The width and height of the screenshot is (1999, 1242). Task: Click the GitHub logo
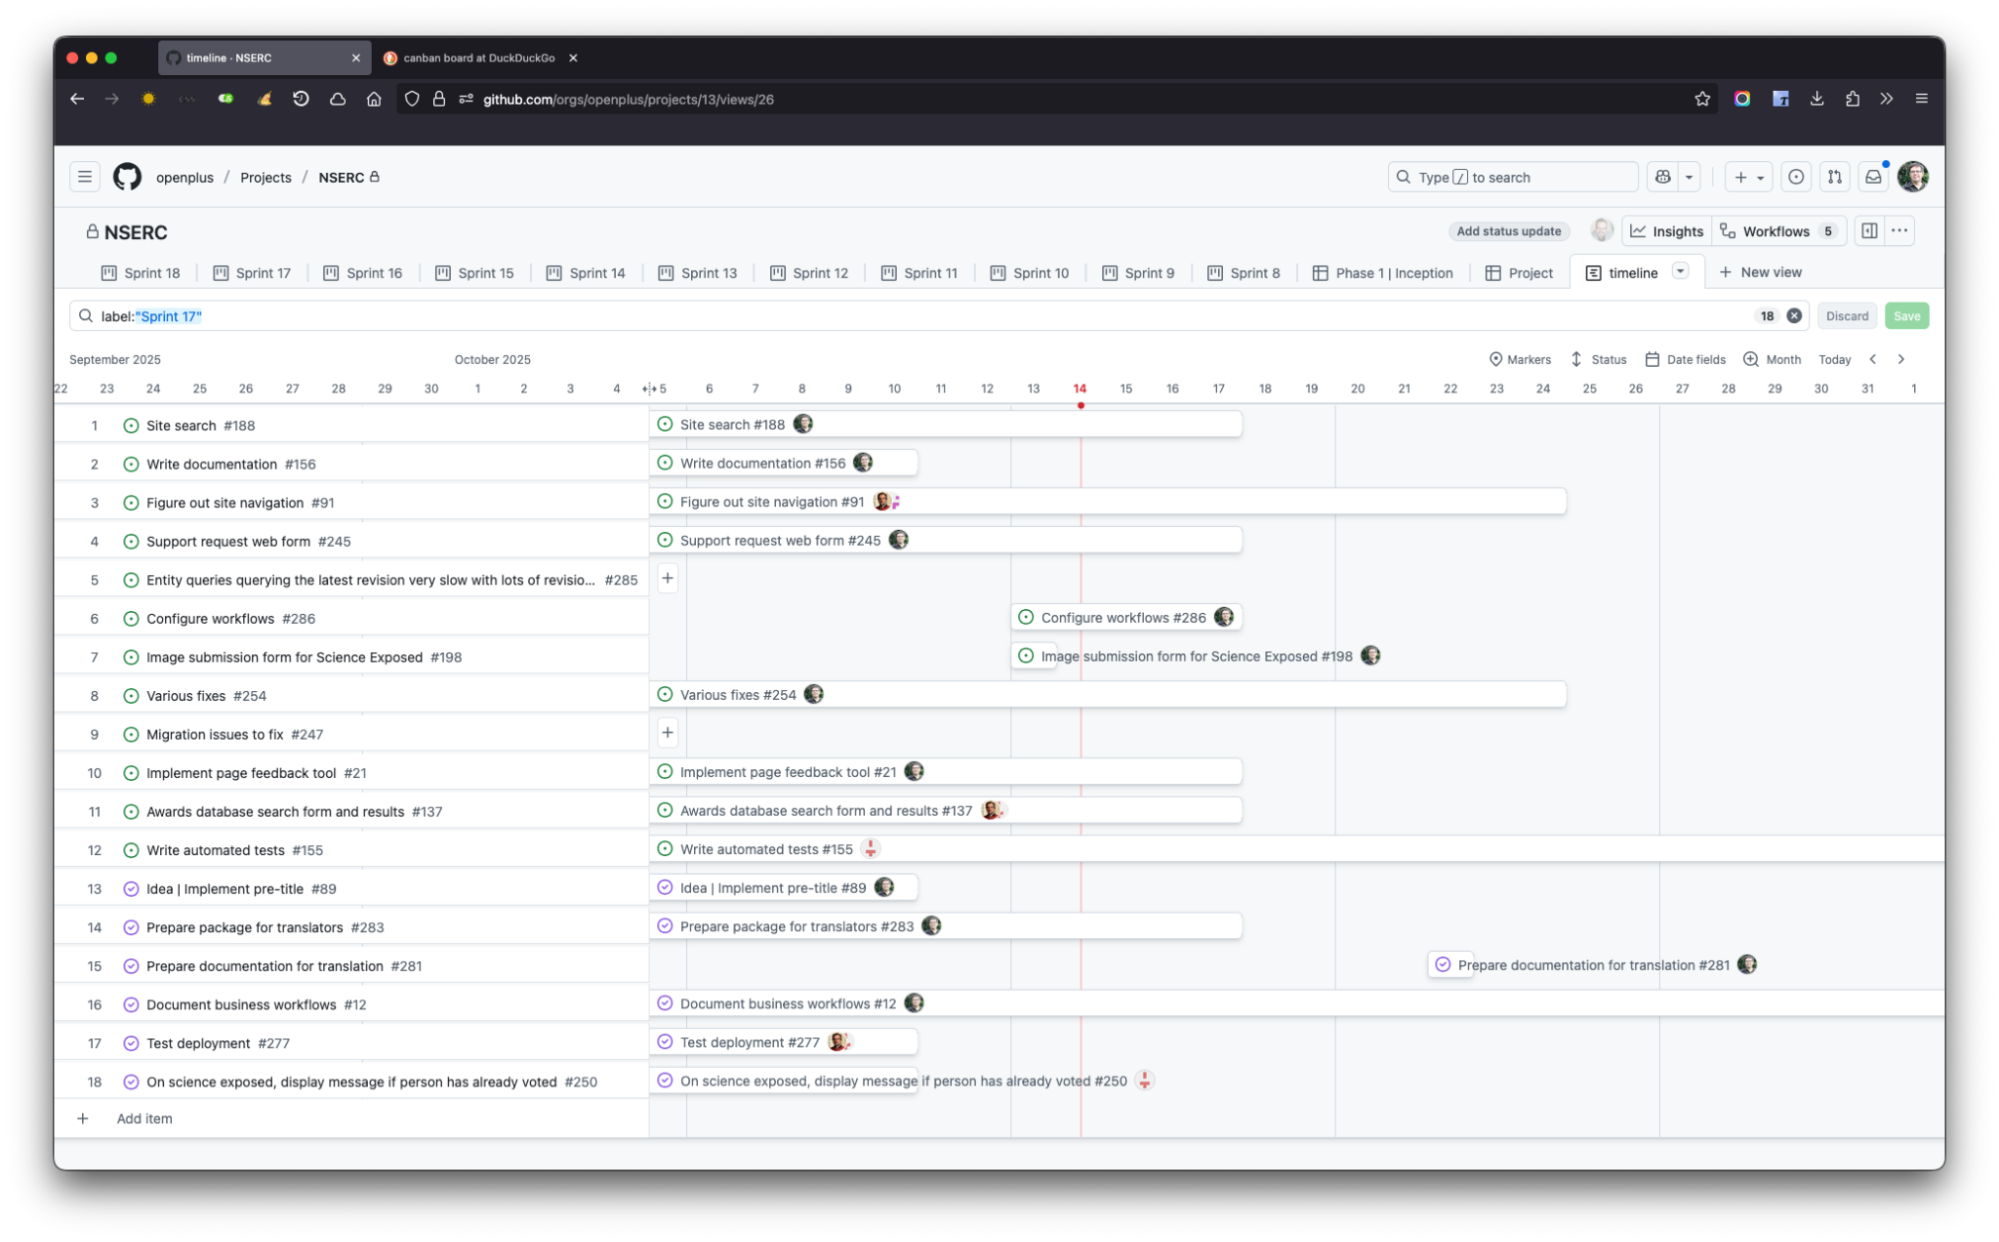click(x=129, y=176)
